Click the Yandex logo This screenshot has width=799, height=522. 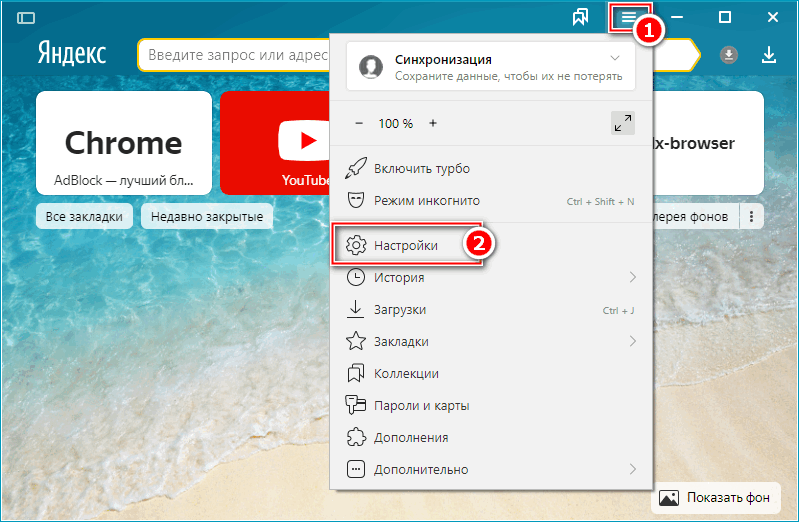(72, 54)
